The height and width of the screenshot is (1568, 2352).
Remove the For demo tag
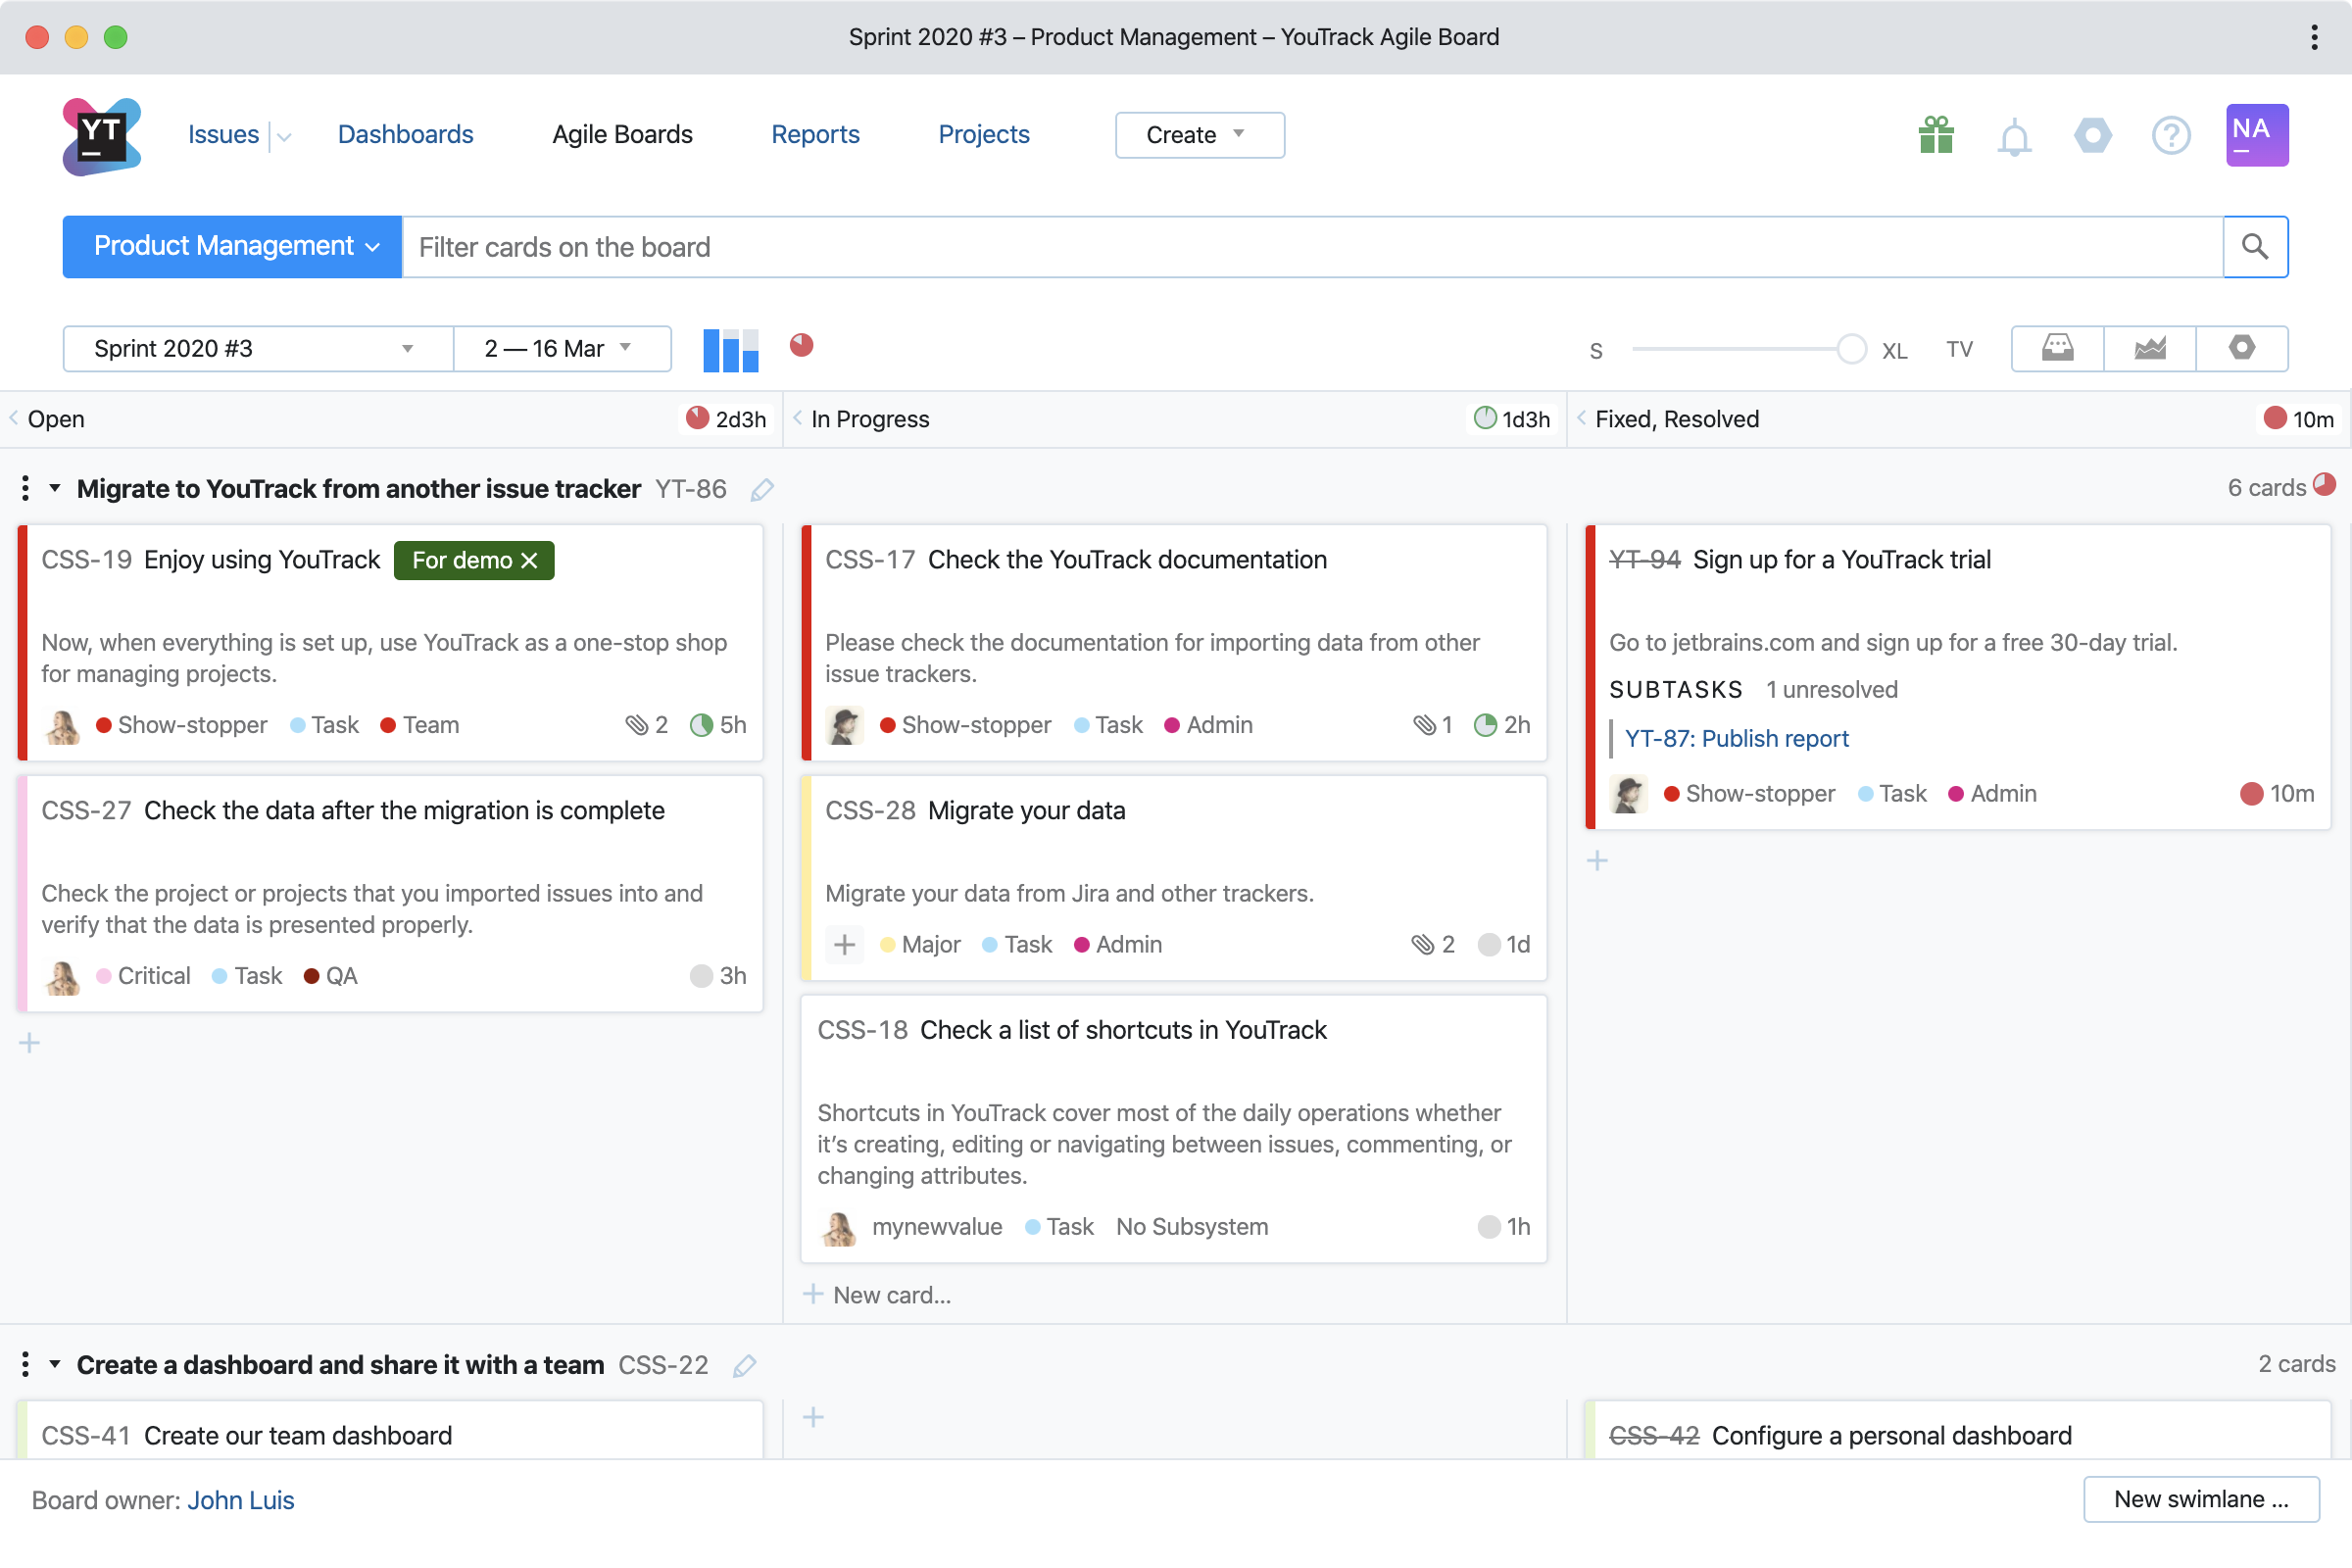[x=530, y=561]
